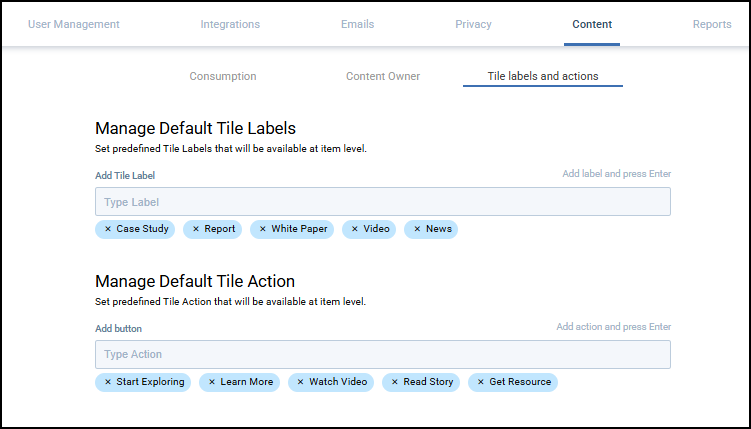Switch to the Consumption sub-tab
This screenshot has height=429, width=751.
pos(223,76)
